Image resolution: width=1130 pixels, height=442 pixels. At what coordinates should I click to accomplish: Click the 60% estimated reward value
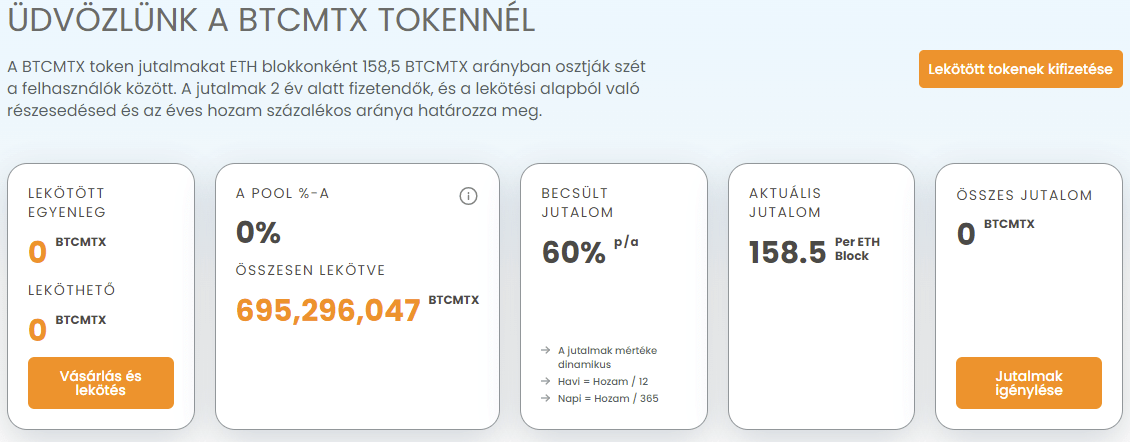click(x=574, y=252)
